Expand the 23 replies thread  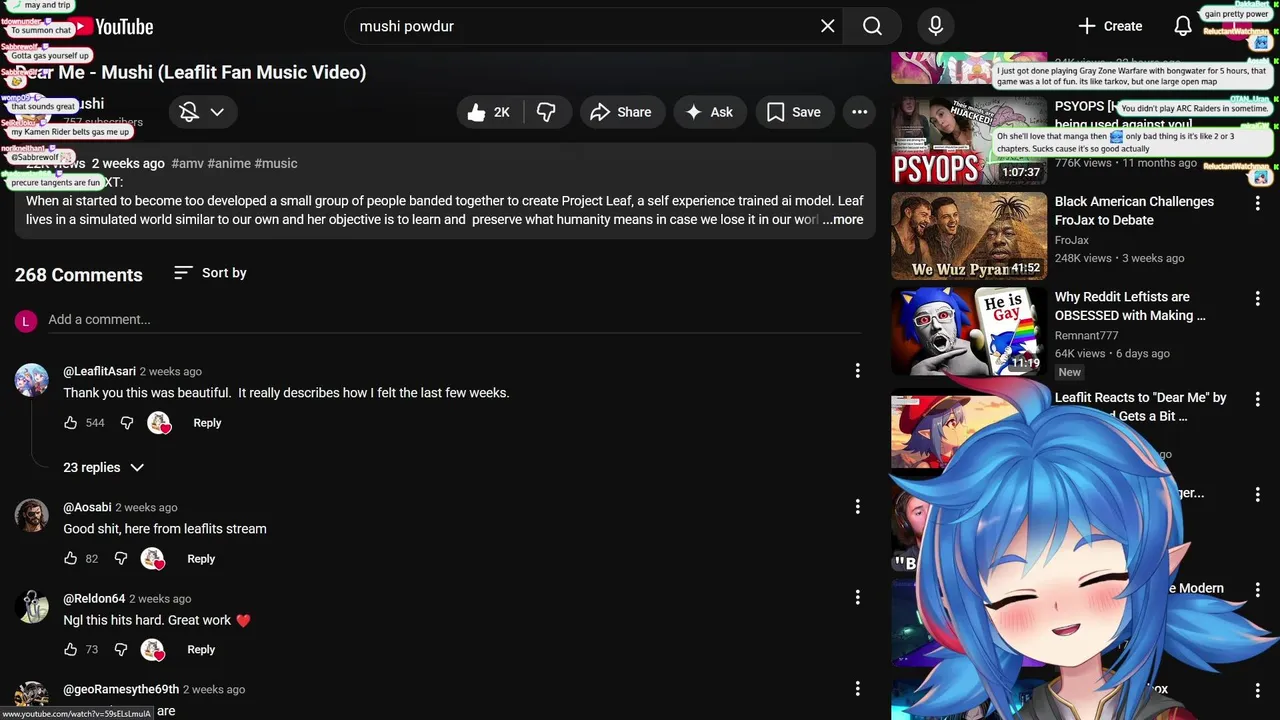104,468
